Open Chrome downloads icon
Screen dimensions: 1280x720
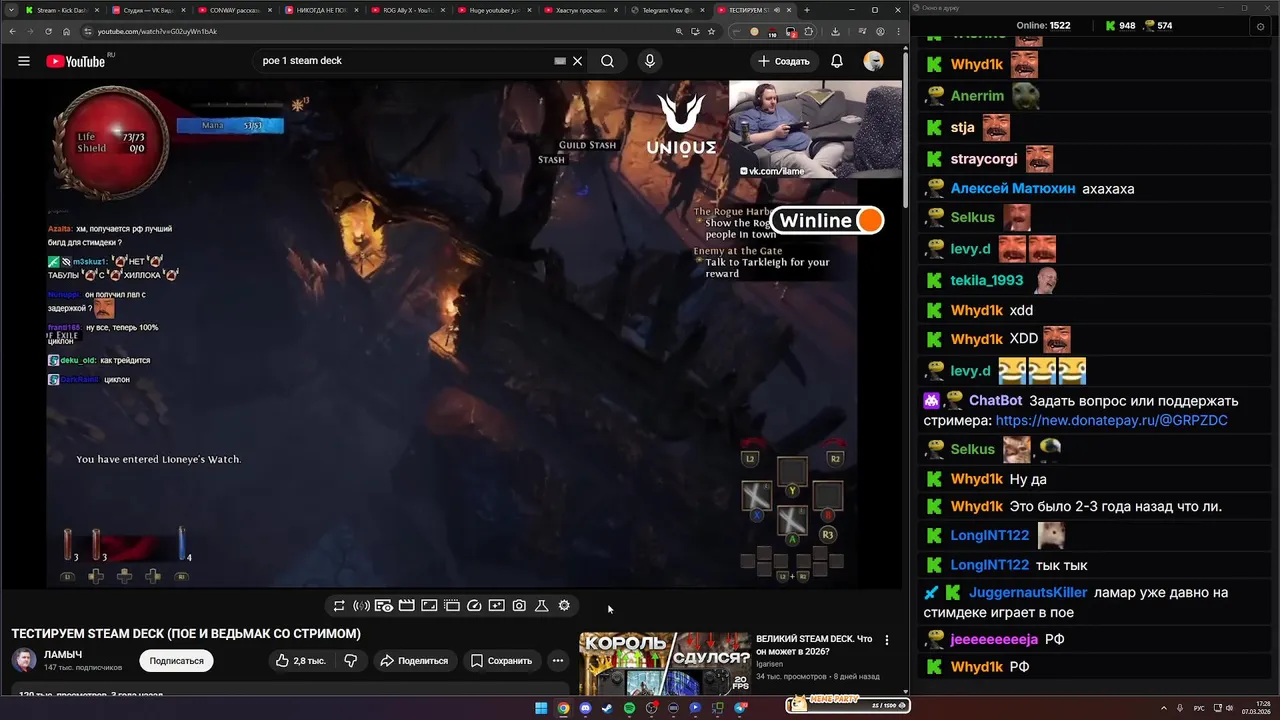835,31
